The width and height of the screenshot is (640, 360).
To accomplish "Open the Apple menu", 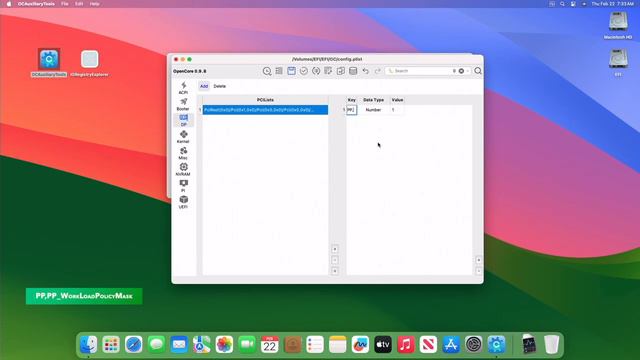I will (x=9, y=4).
